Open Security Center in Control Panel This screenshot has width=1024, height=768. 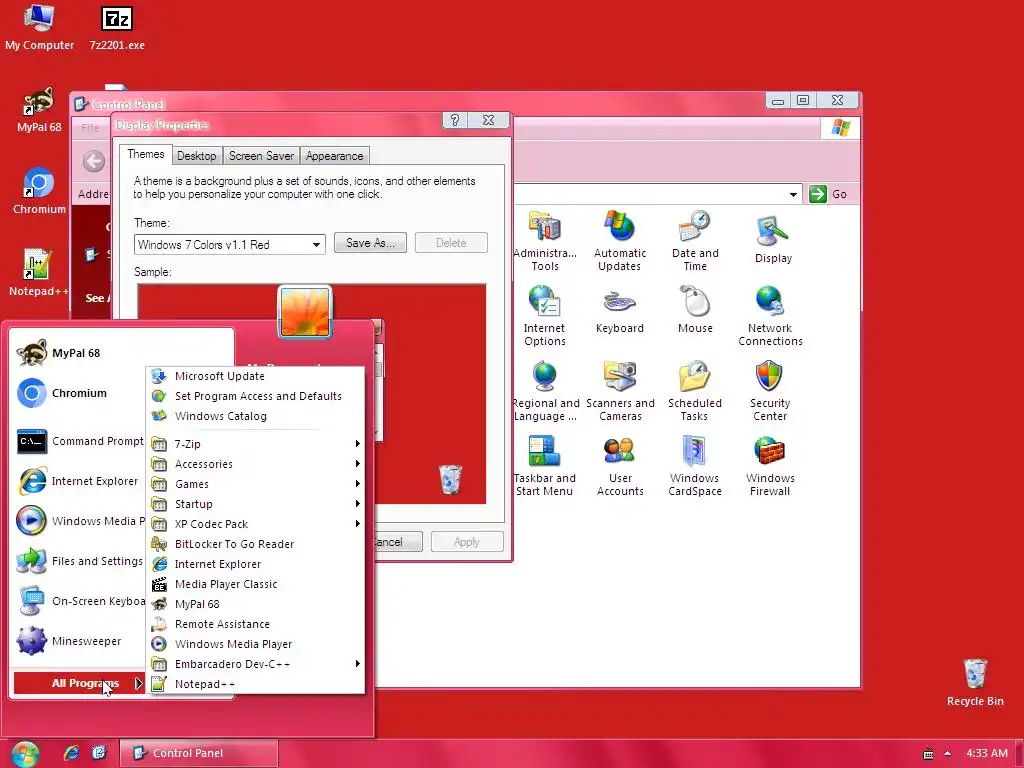[770, 391]
